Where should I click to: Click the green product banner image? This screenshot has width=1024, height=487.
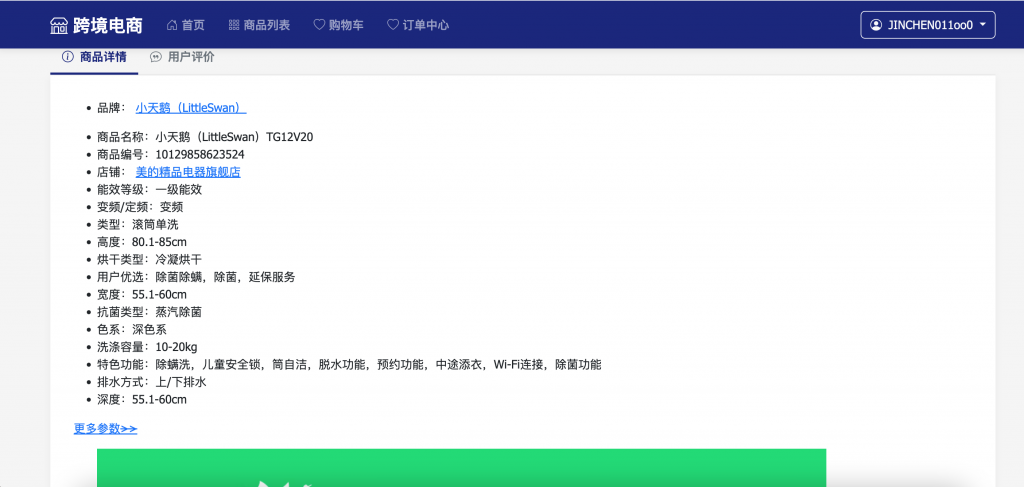461,467
